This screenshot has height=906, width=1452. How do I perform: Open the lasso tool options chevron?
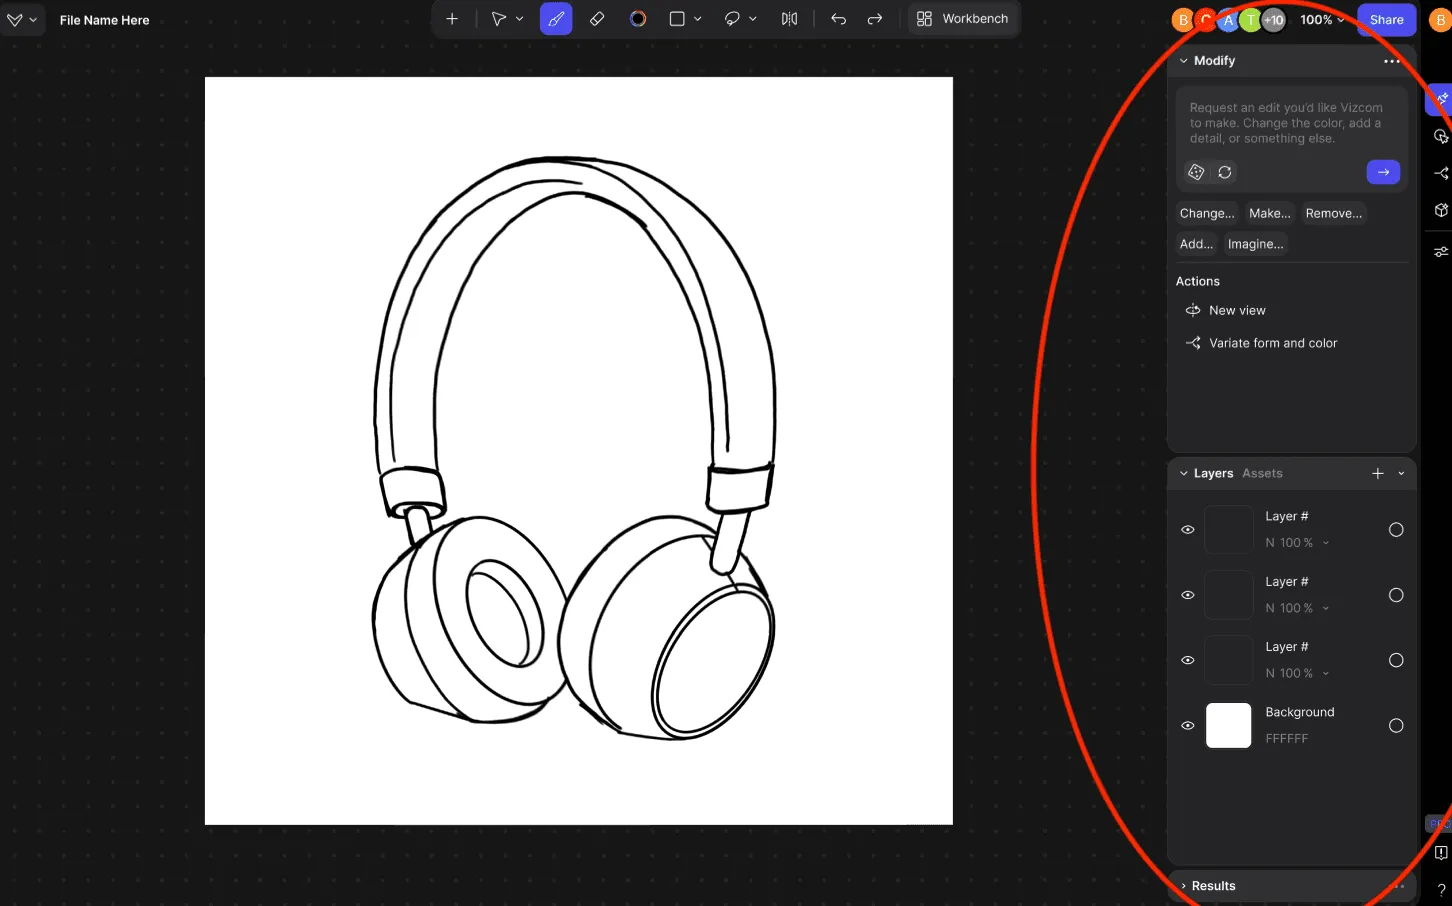753,19
